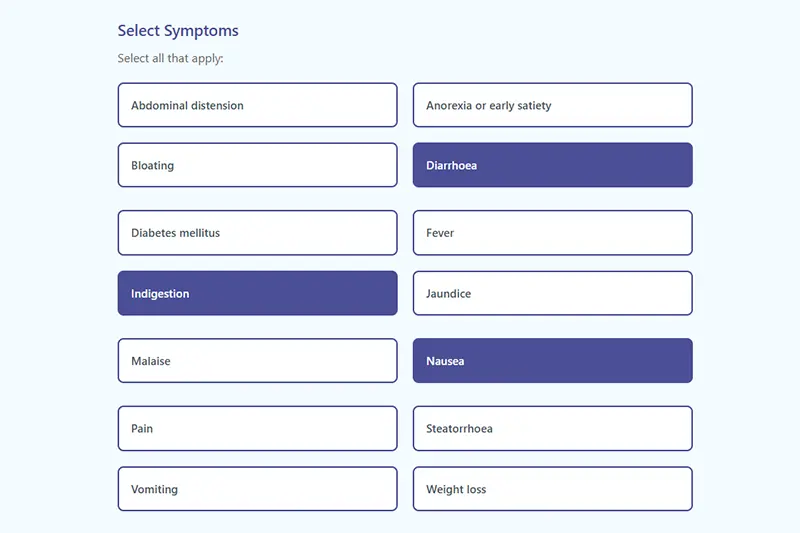Click the highlighted Indigestion button
The image size is (800, 533).
pos(257,294)
